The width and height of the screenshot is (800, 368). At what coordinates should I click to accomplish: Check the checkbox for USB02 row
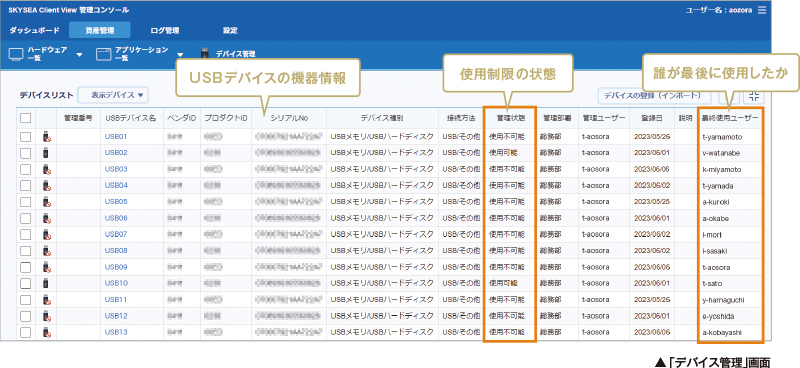26,153
